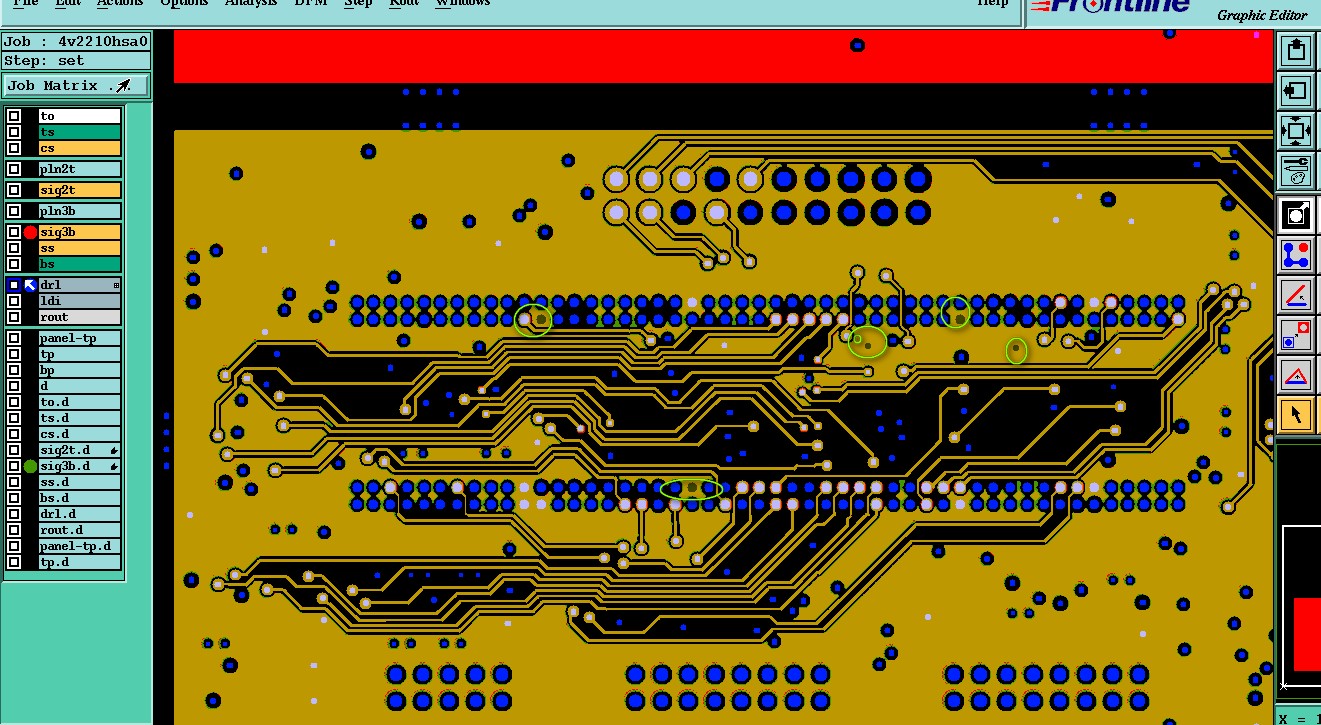Viewport: 1321px width, 725px height.
Task: Click the red color dot on sig3b
Action: click(30, 232)
